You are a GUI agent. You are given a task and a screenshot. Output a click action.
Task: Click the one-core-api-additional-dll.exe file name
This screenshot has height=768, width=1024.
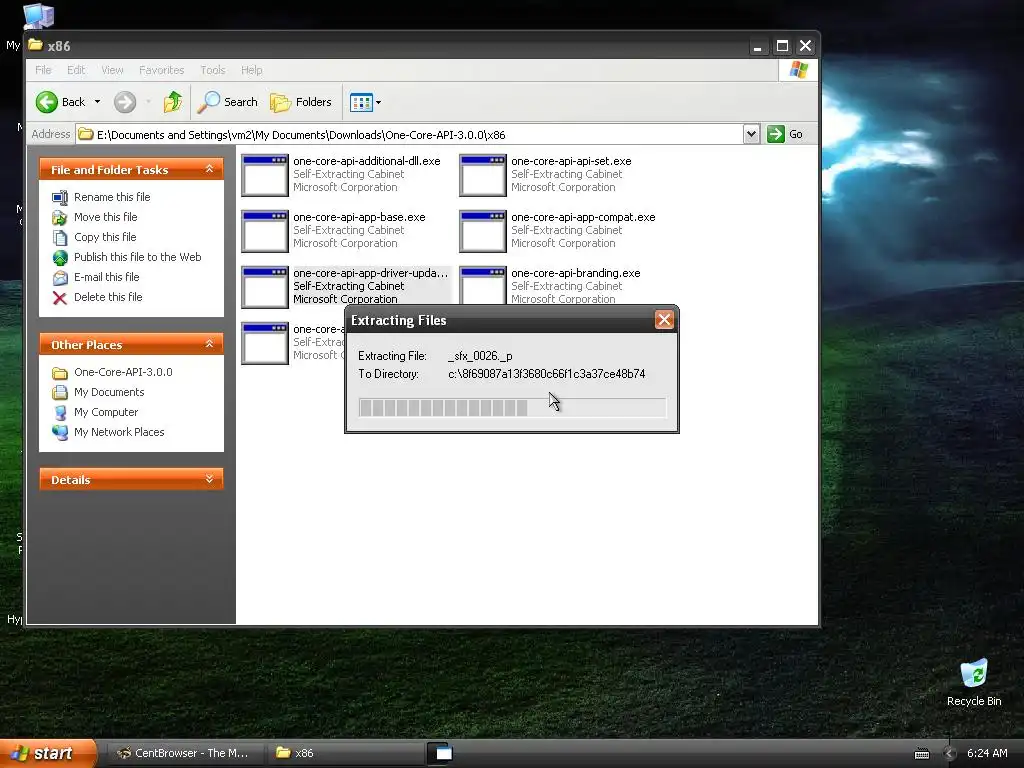(366, 161)
